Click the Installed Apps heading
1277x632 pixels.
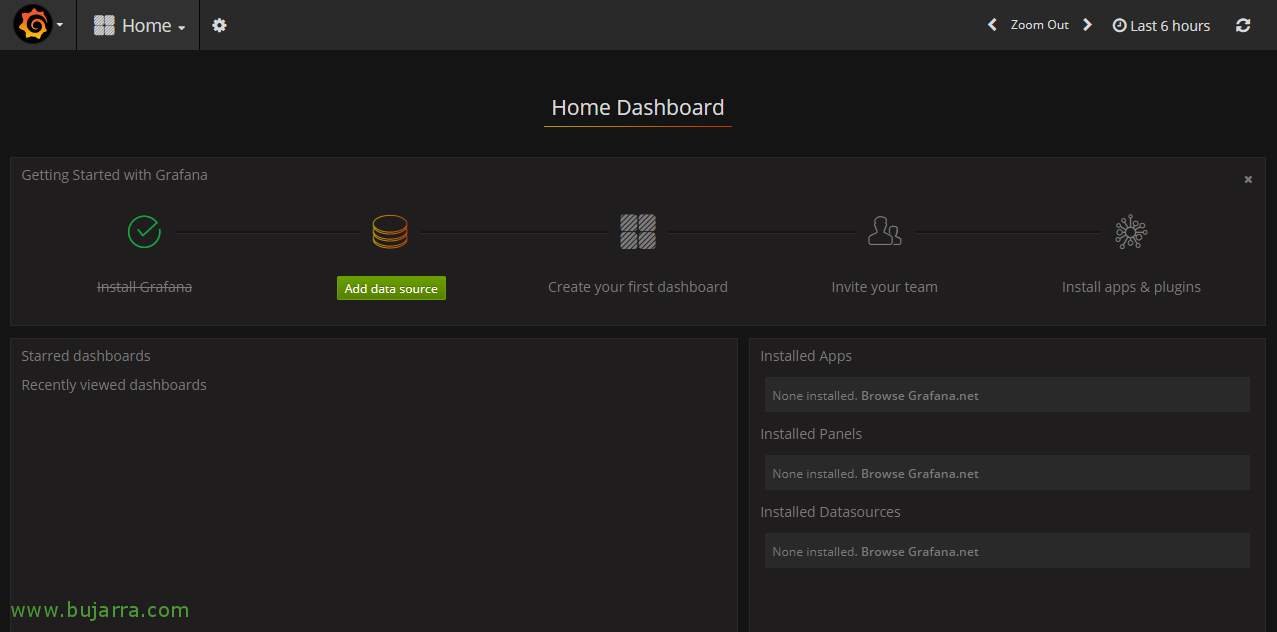point(806,356)
